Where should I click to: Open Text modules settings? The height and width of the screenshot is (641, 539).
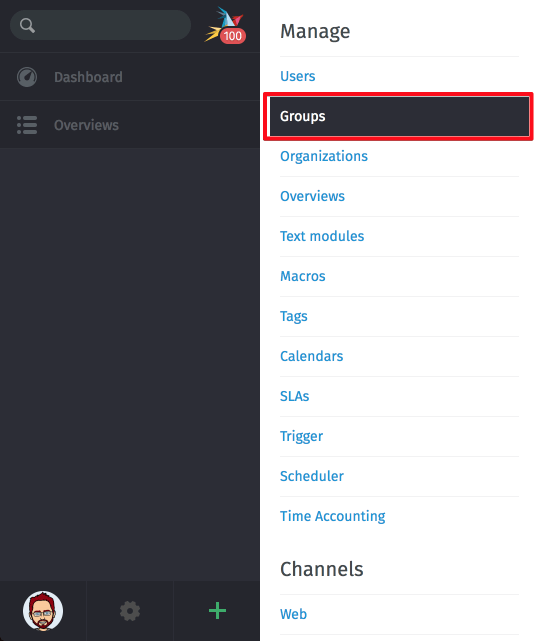(x=322, y=236)
